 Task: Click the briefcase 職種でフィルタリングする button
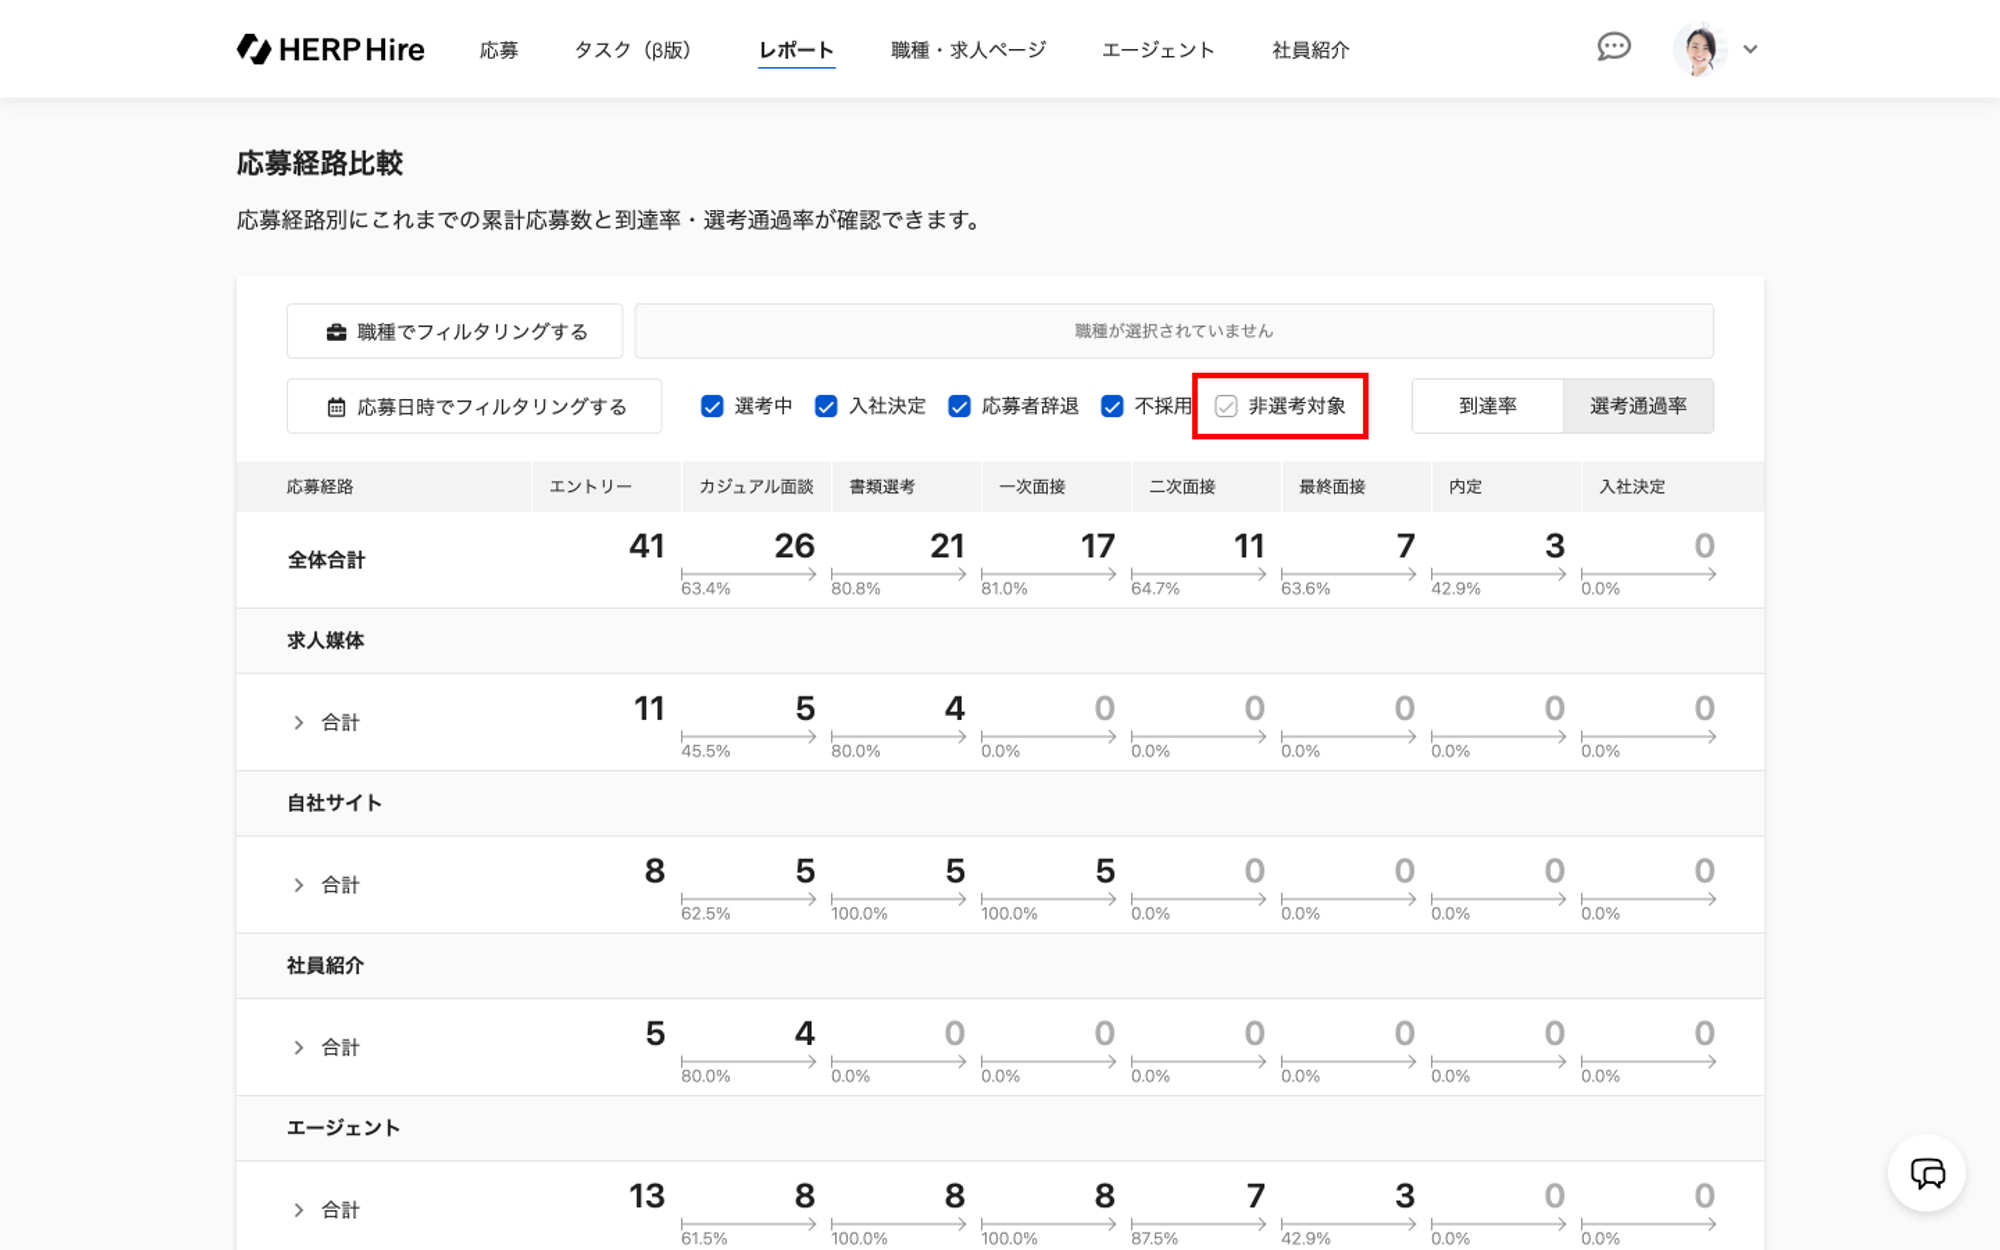tap(455, 332)
